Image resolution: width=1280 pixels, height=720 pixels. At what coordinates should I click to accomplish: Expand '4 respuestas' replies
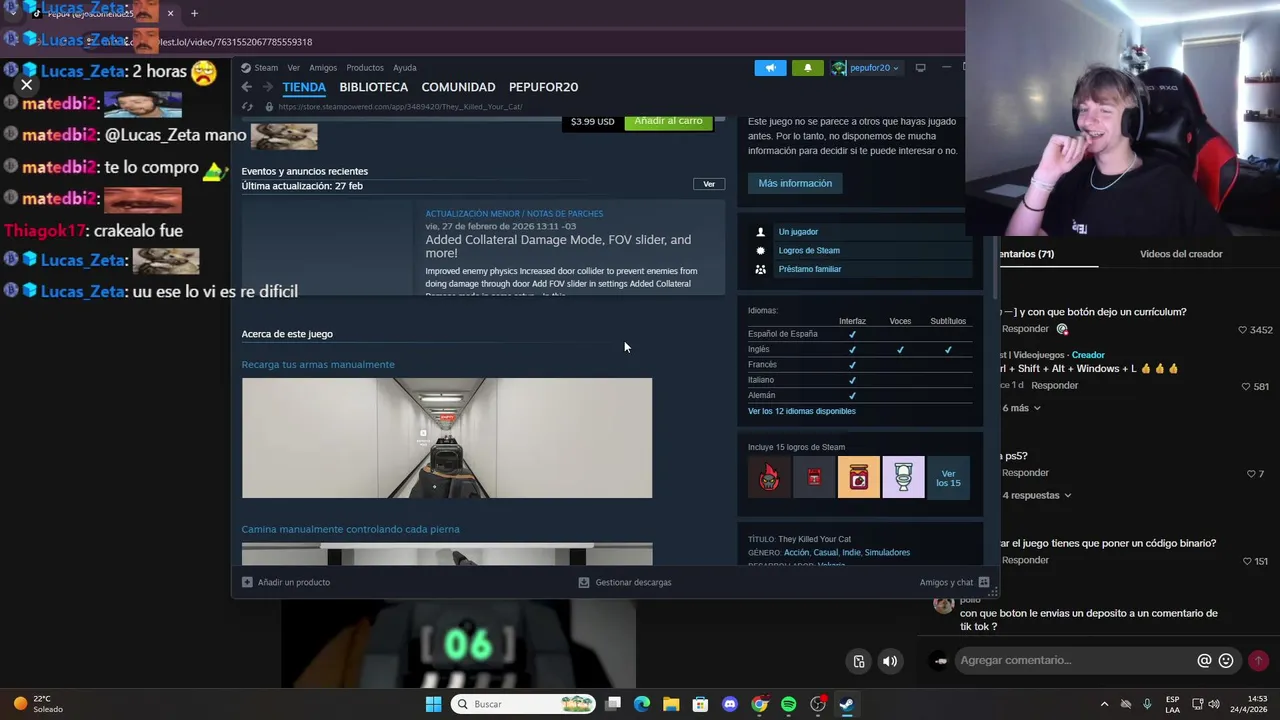[1037, 495]
